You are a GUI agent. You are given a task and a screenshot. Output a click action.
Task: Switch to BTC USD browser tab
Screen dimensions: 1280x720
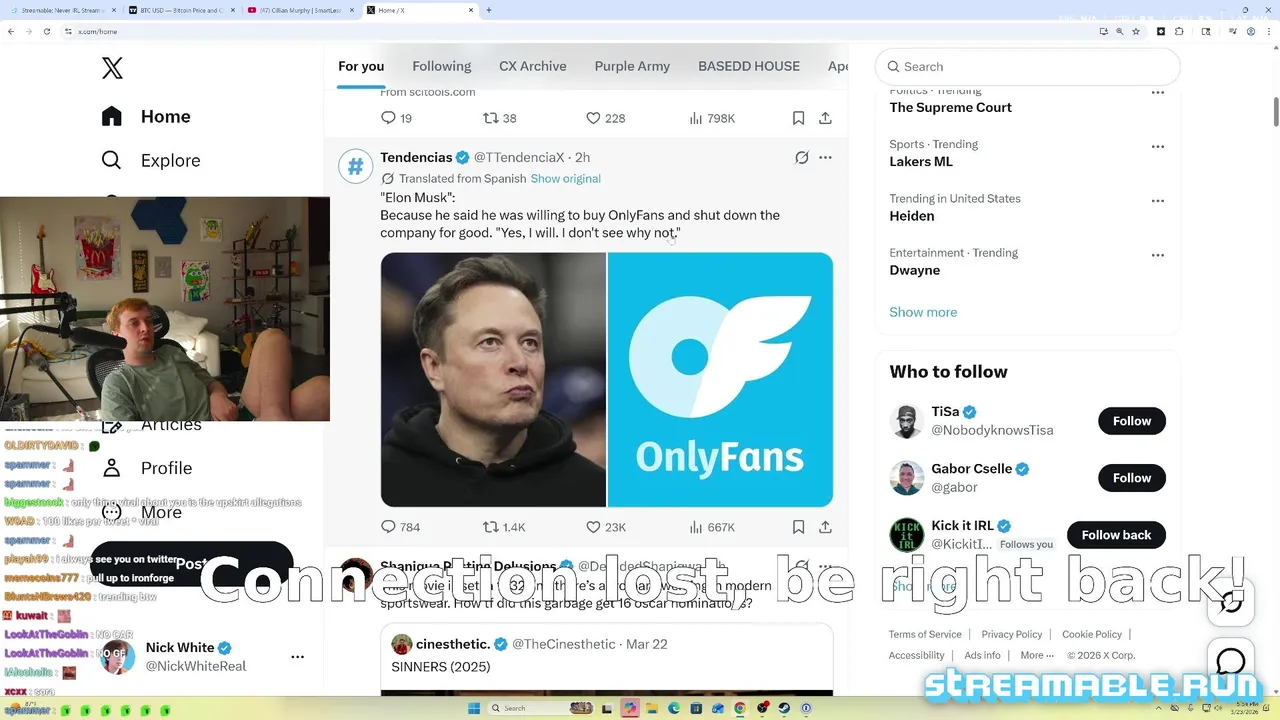pyautogui.click(x=183, y=10)
